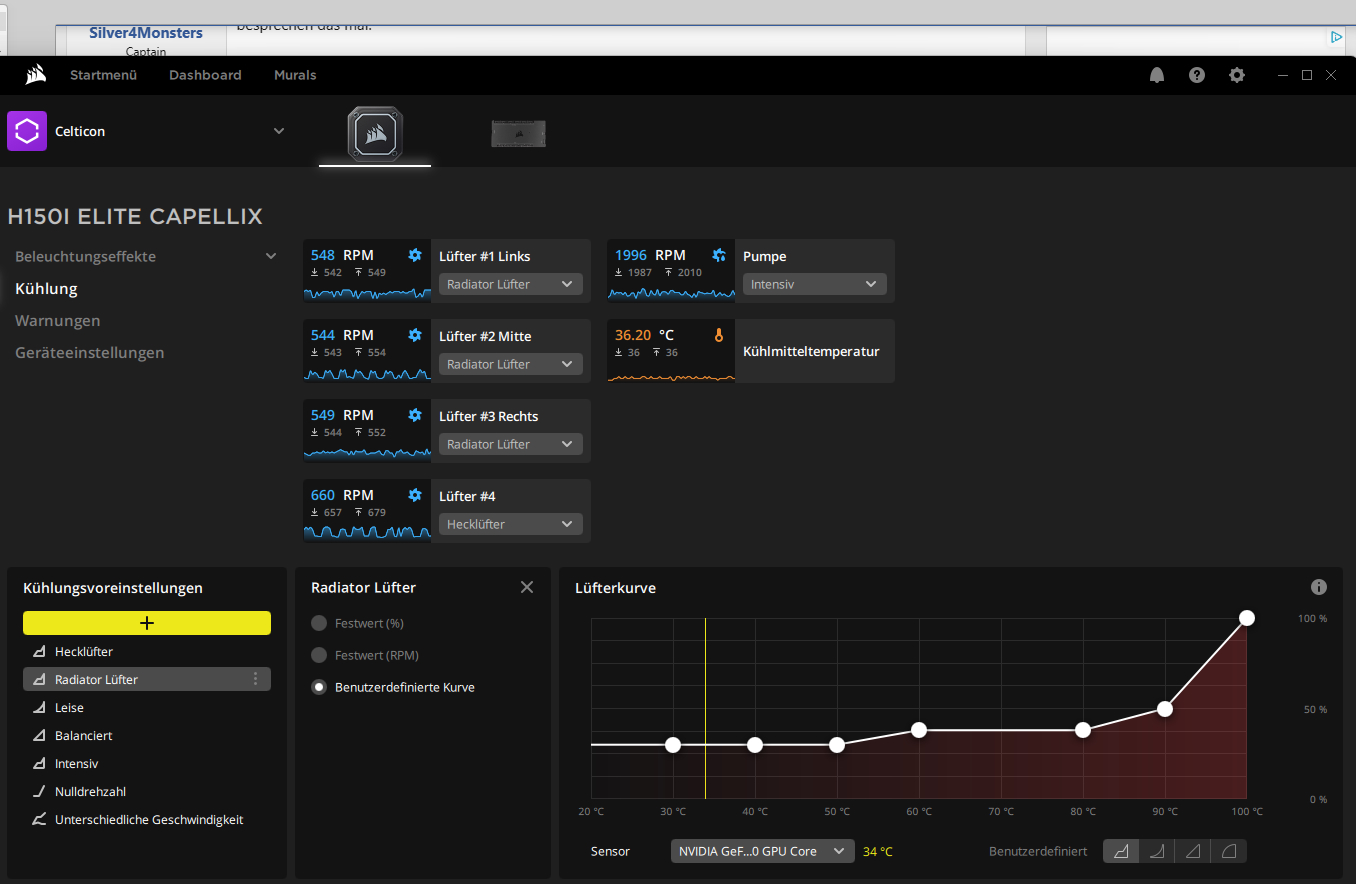Screen dimensions: 1356x884
Task: Open three-dot menu for Radiator Lüfter preset
Action: tap(255, 679)
